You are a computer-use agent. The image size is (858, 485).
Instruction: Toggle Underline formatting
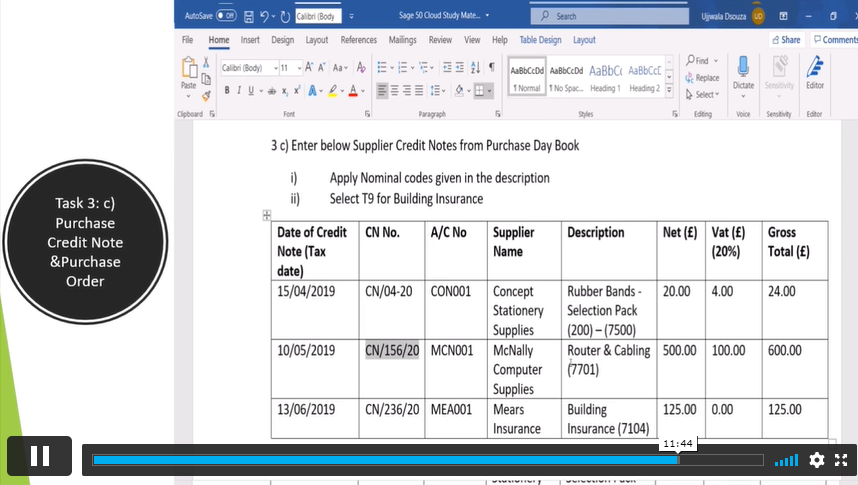pyautogui.click(x=251, y=90)
